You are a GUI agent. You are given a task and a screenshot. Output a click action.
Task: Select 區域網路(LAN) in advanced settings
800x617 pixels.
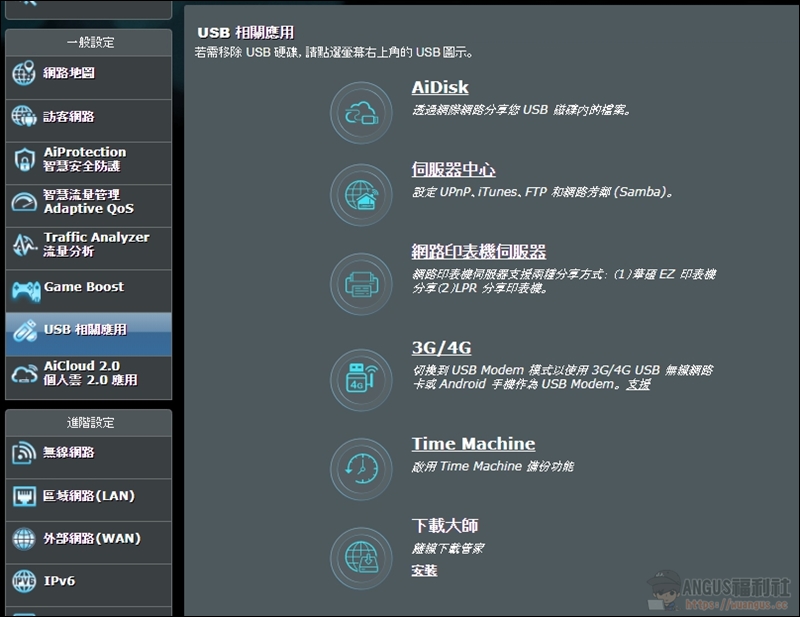(x=88, y=496)
